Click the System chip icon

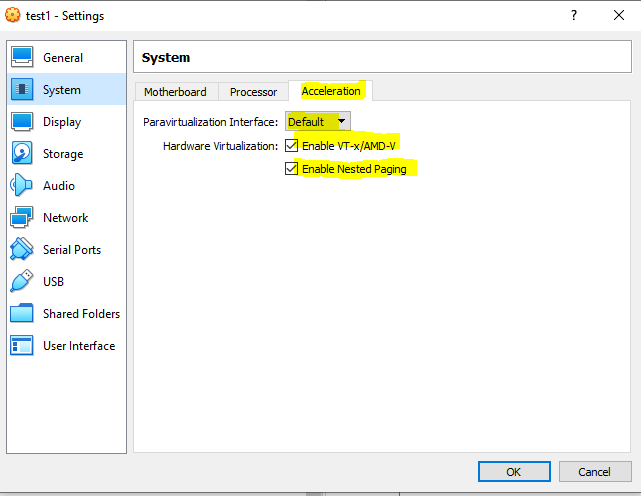coord(22,89)
